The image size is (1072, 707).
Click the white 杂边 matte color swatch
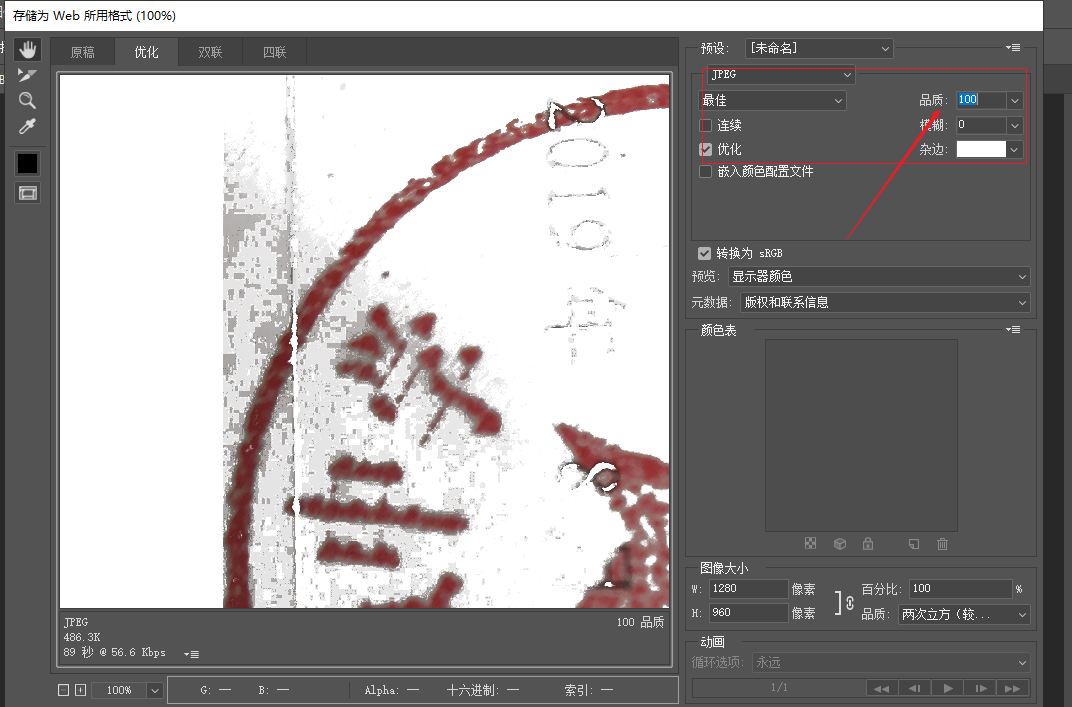(981, 149)
